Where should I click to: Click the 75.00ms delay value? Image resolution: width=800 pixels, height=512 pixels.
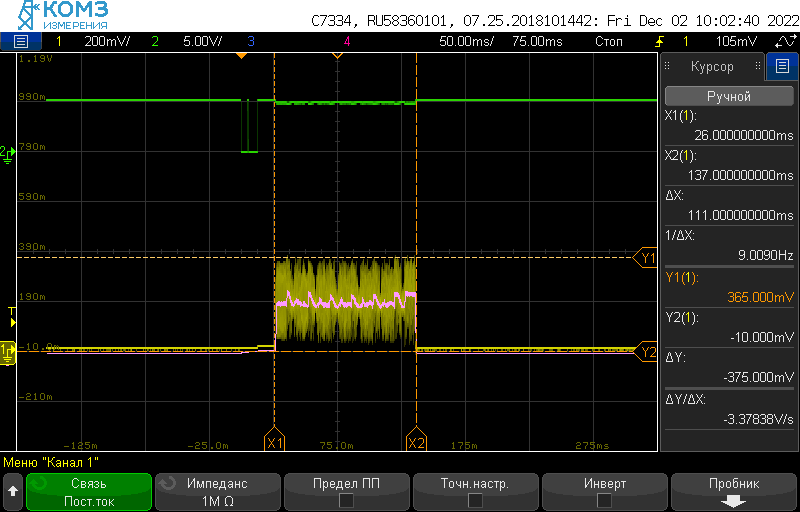tap(537, 42)
